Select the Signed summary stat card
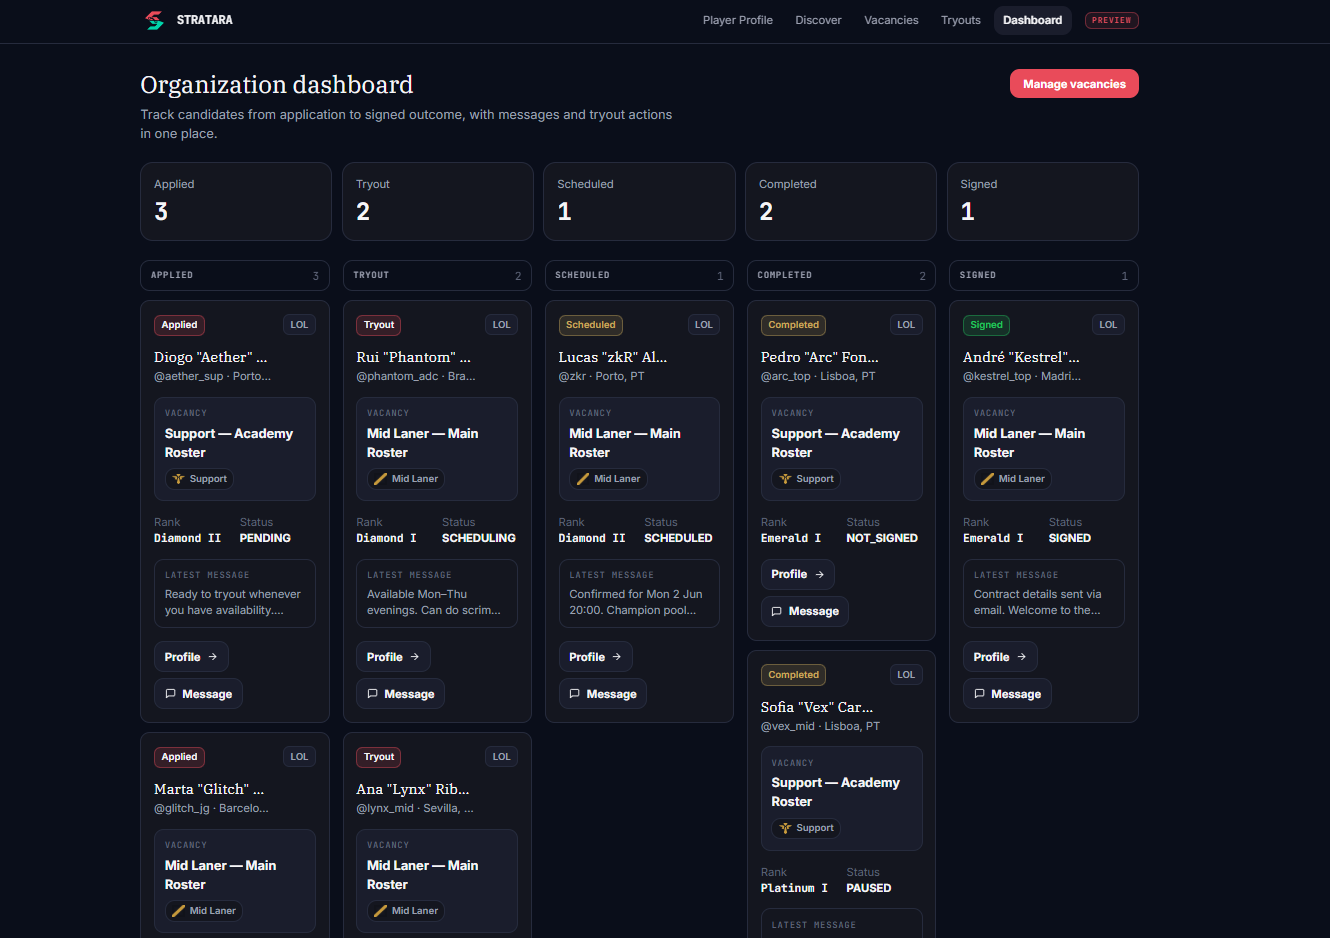 1043,201
